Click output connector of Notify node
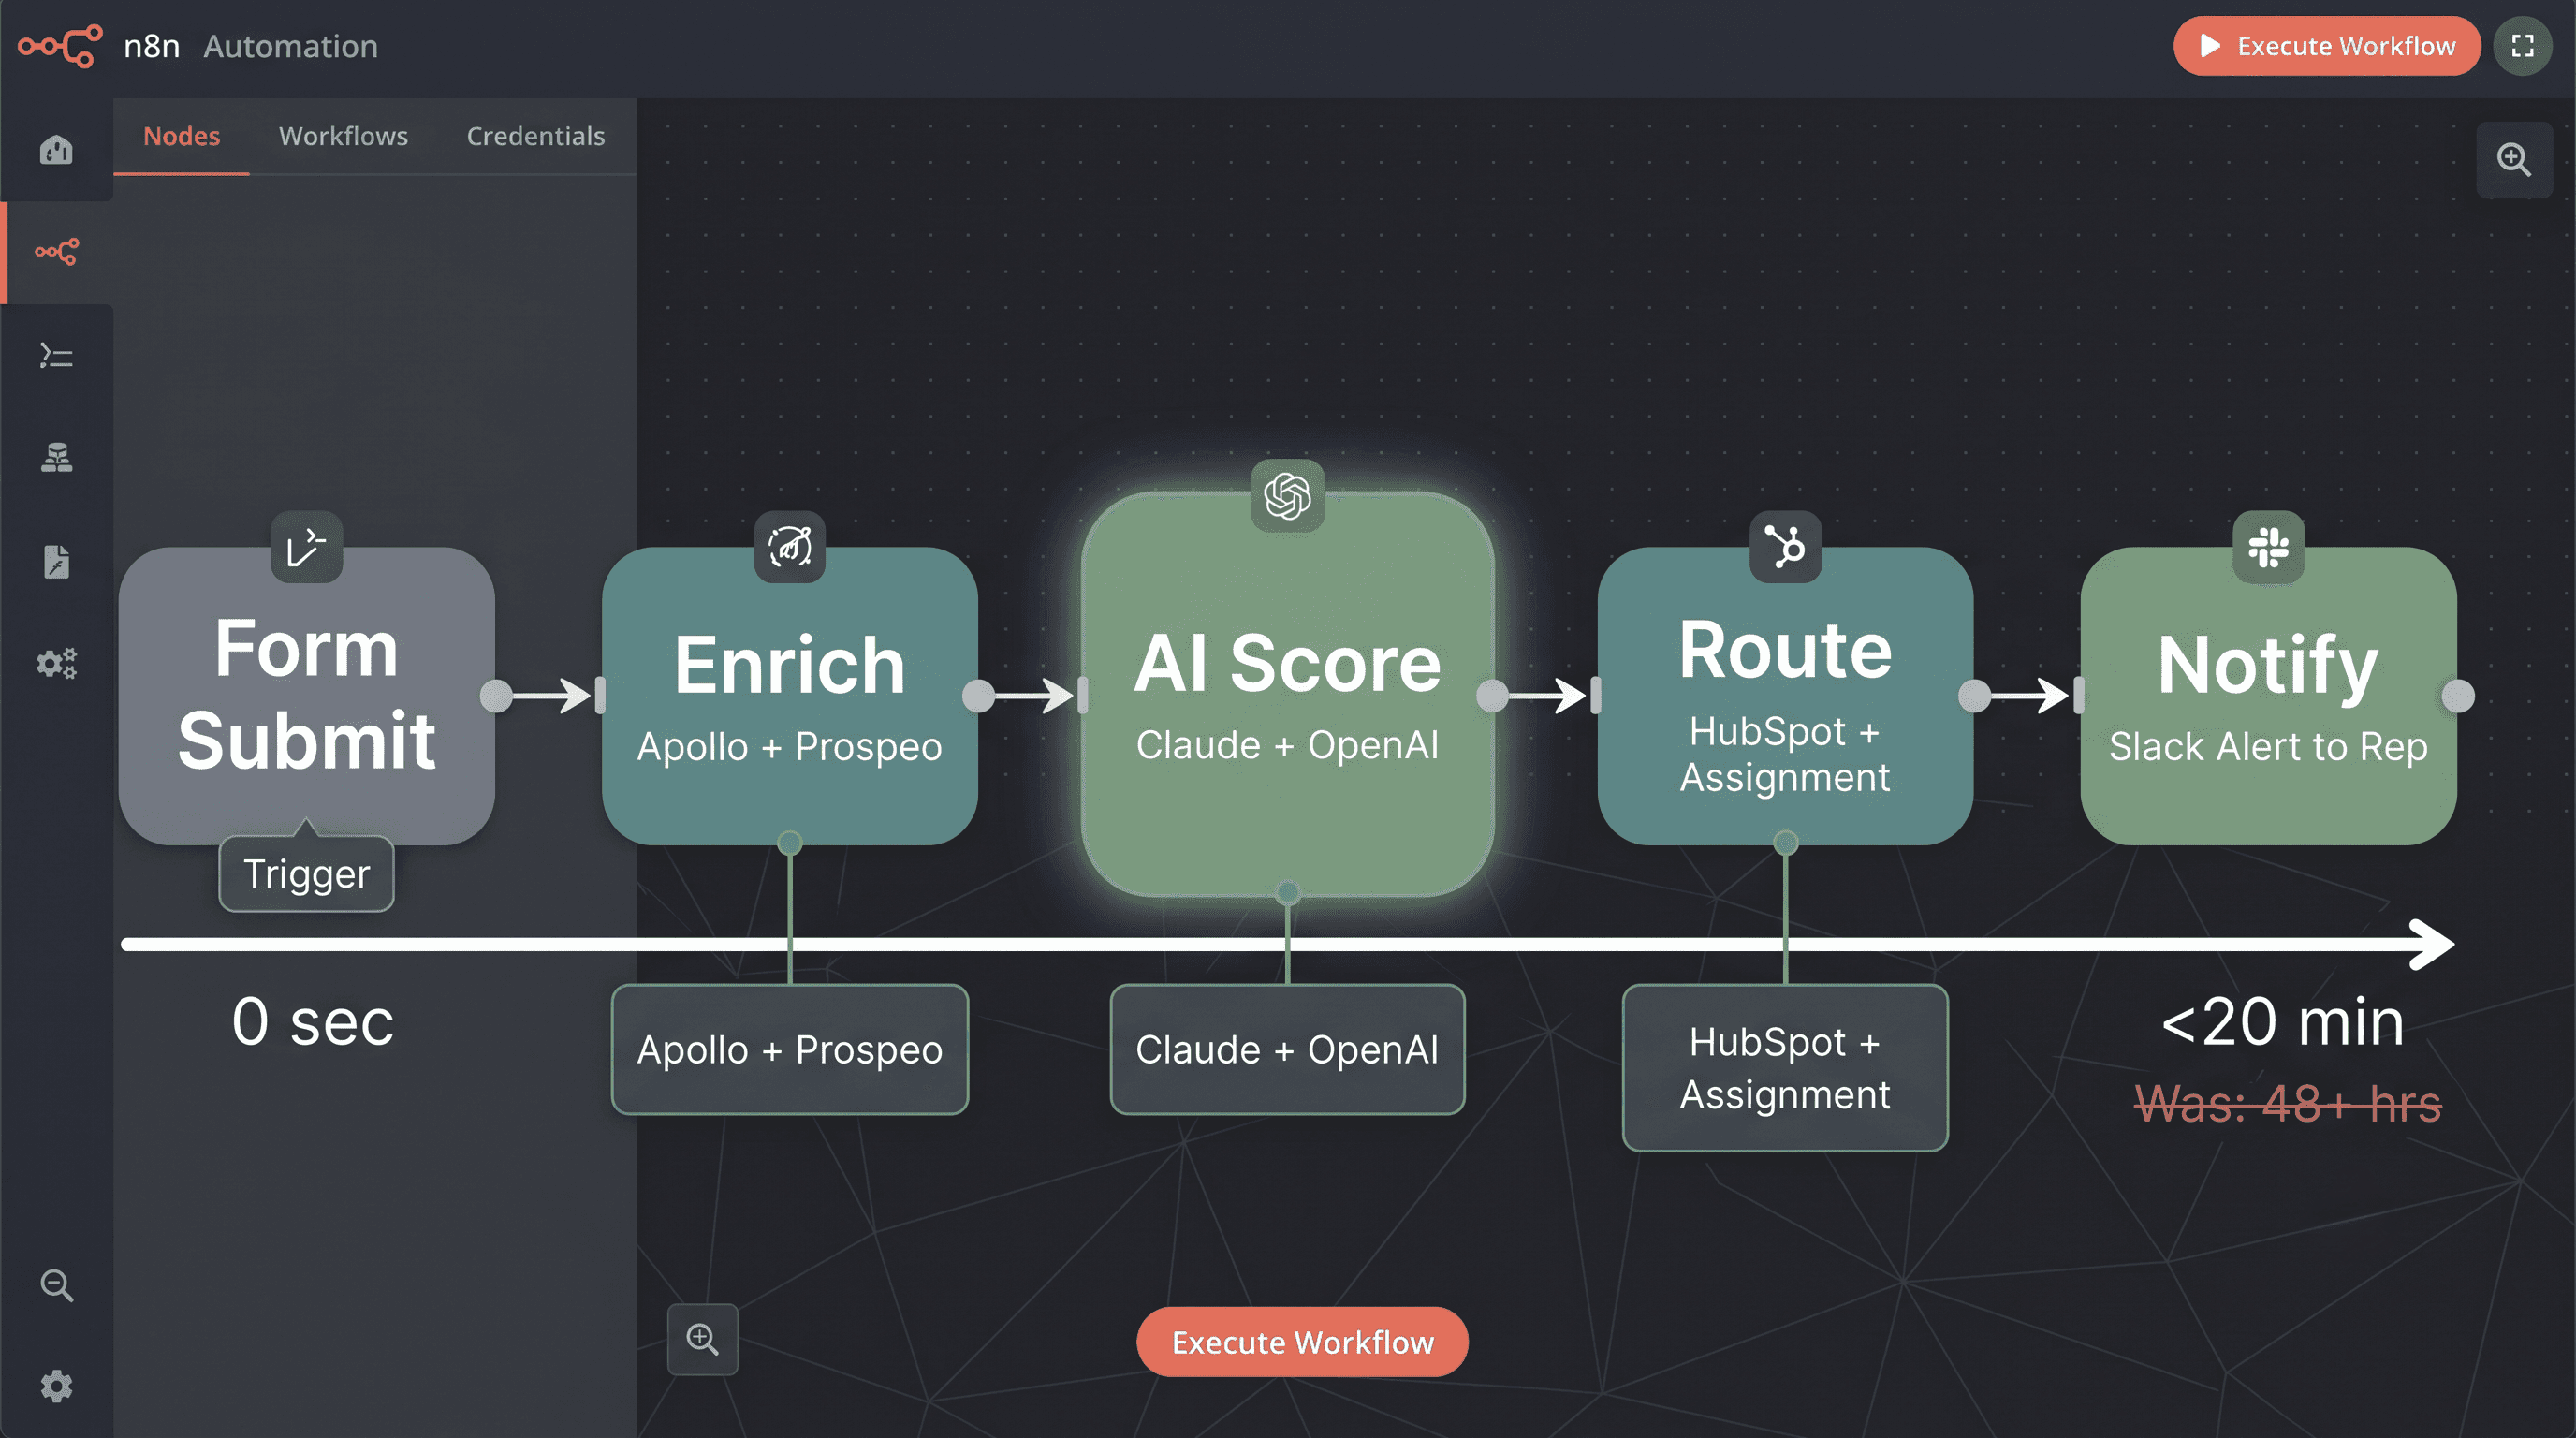The height and width of the screenshot is (1438, 2576). click(2458, 696)
